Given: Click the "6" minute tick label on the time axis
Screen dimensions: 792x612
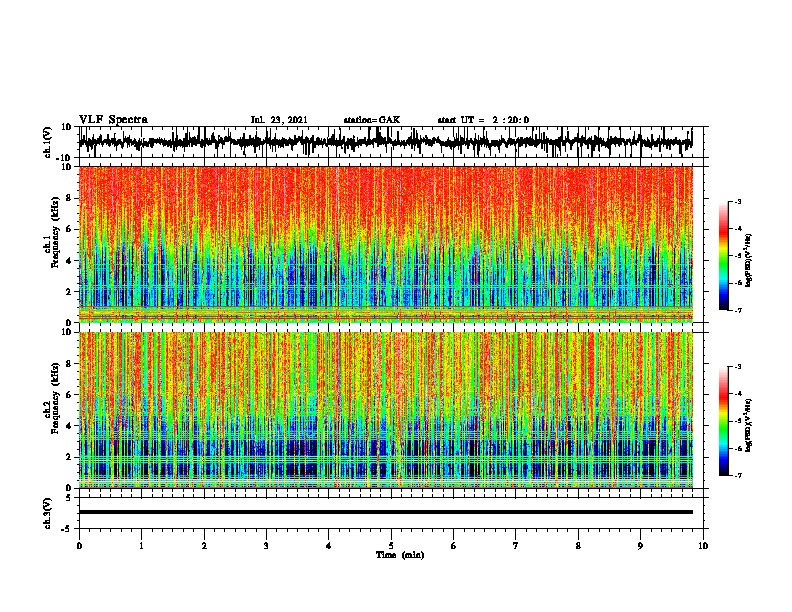Looking at the screenshot, I should 454,546.
